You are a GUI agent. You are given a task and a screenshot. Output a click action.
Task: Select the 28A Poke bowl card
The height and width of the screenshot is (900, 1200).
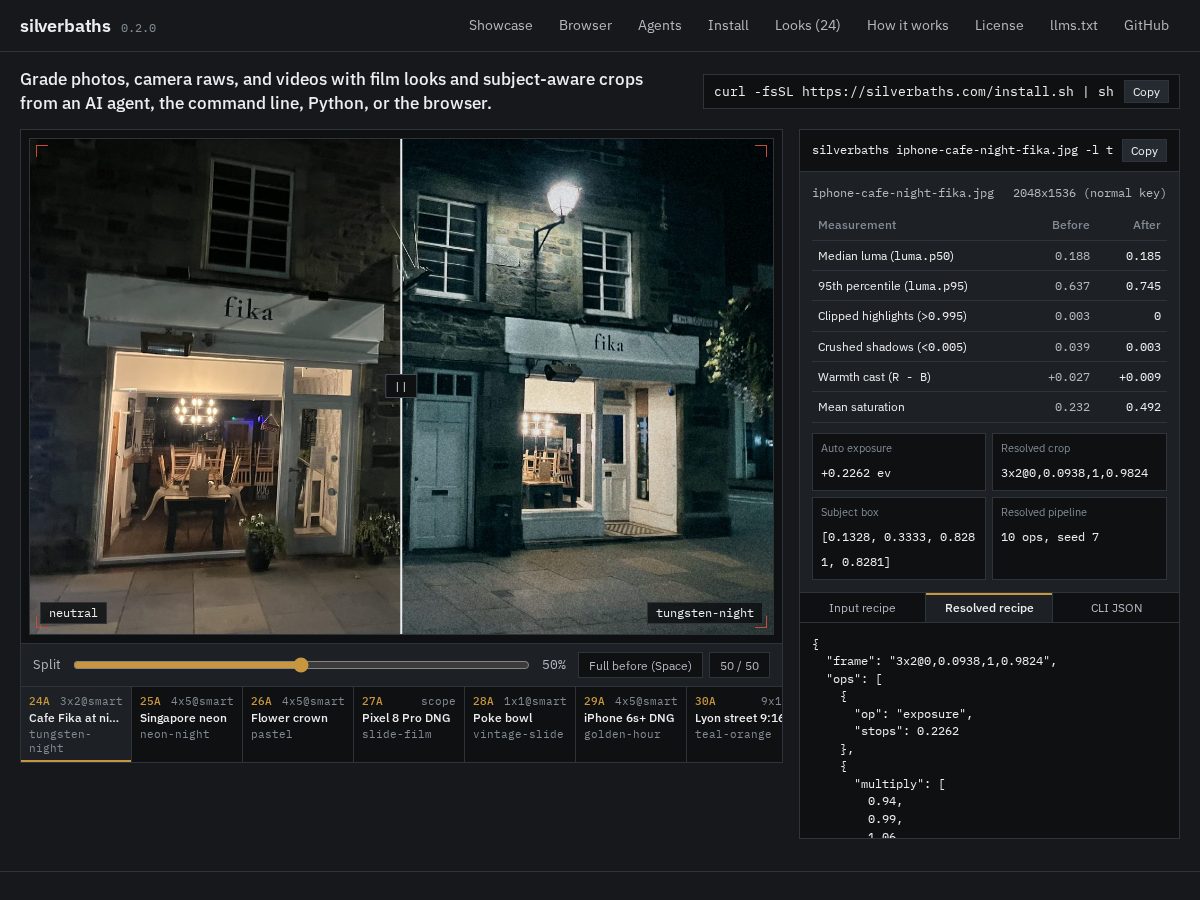[520, 724]
